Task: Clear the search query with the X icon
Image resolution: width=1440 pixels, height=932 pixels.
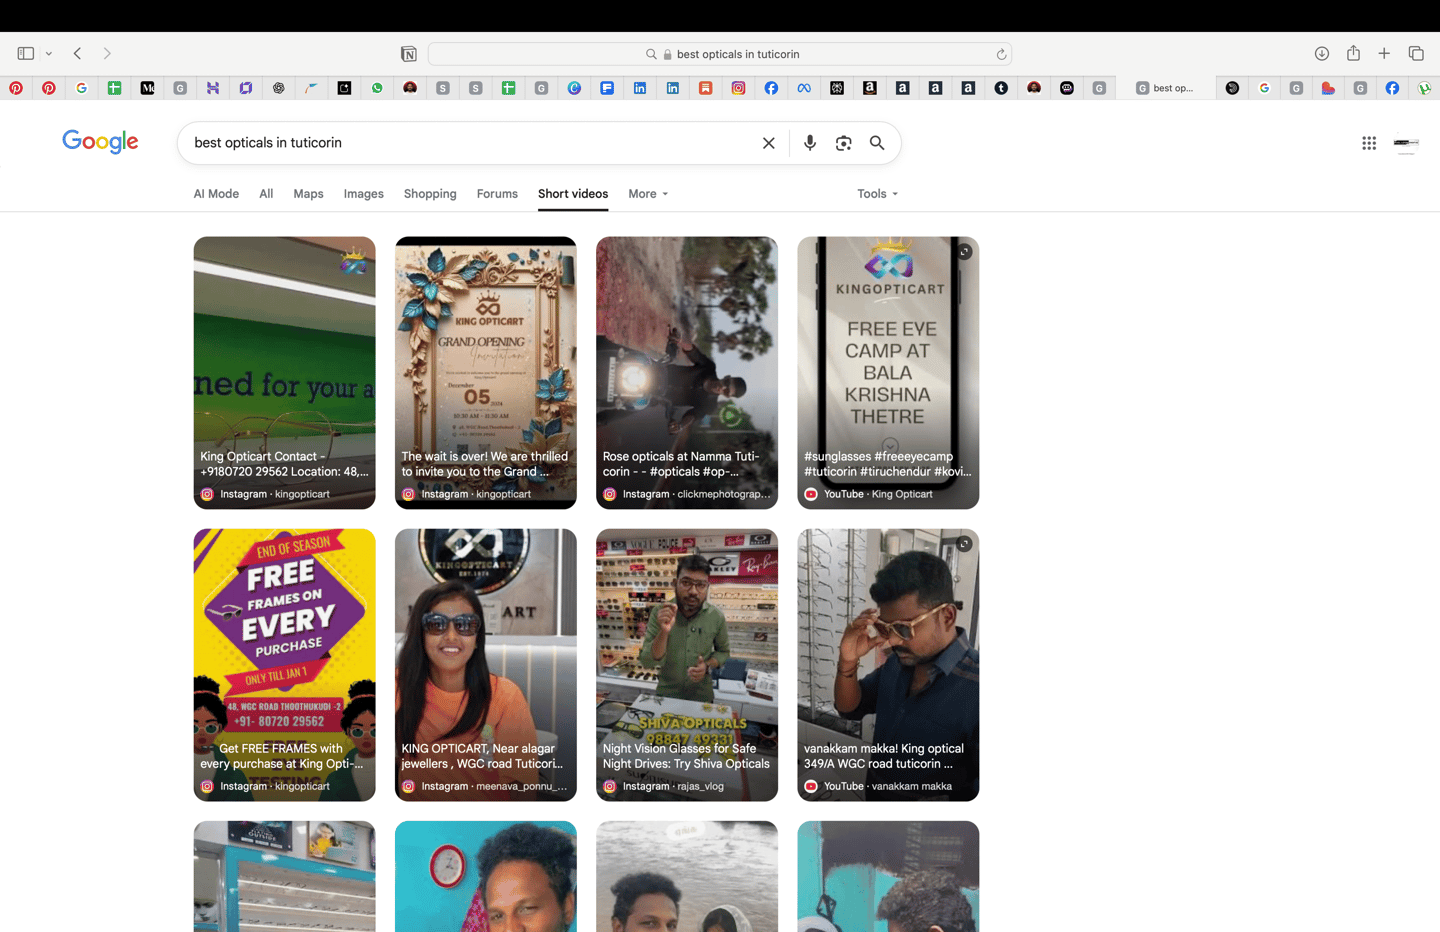Action: pyautogui.click(x=768, y=143)
